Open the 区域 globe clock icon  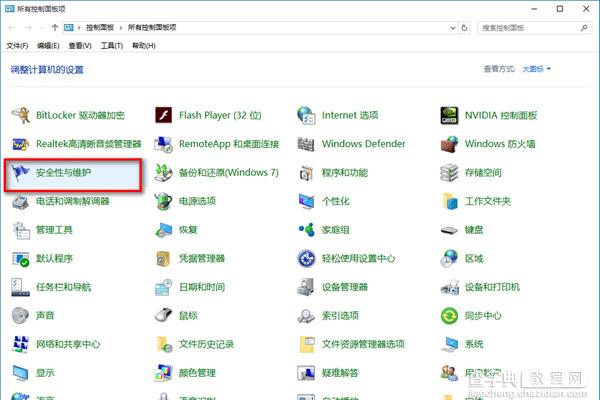click(x=449, y=259)
